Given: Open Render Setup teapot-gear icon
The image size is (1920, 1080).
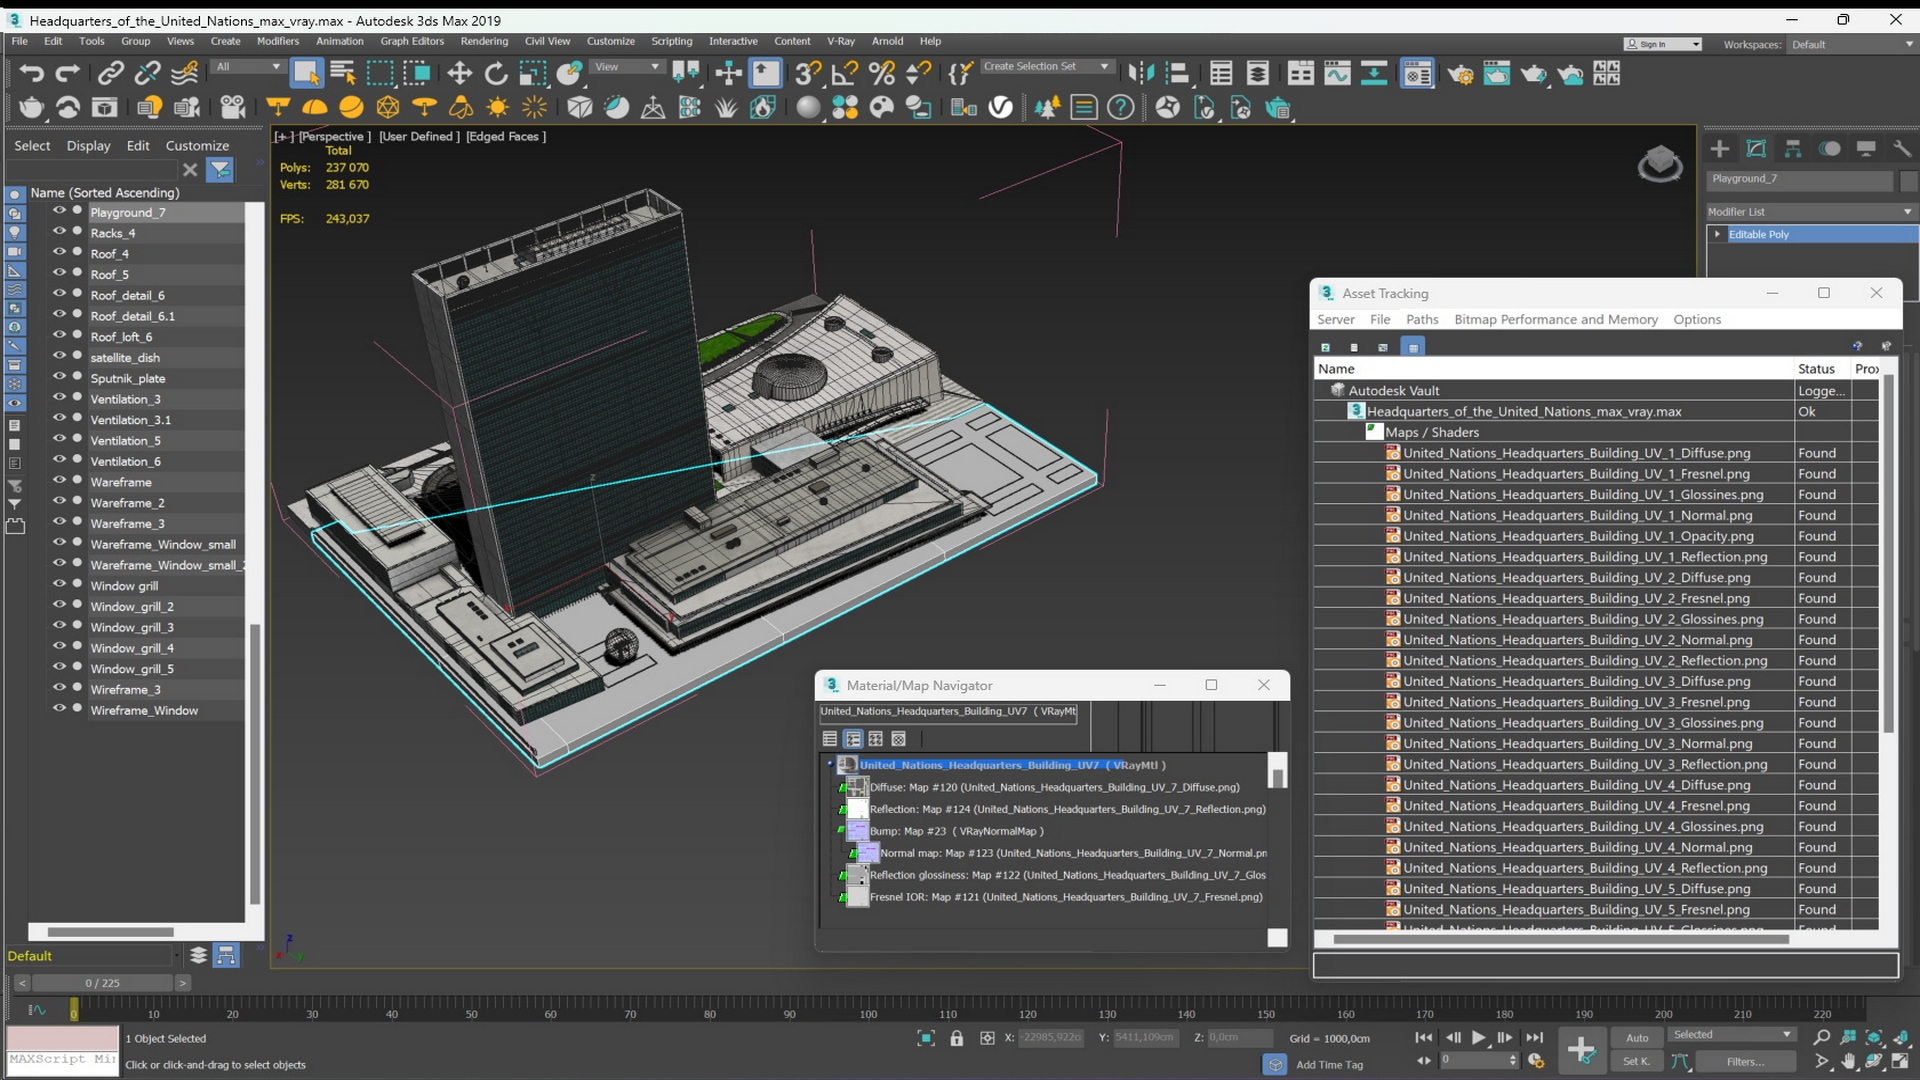Looking at the screenshot, I should click(1460, 73).
